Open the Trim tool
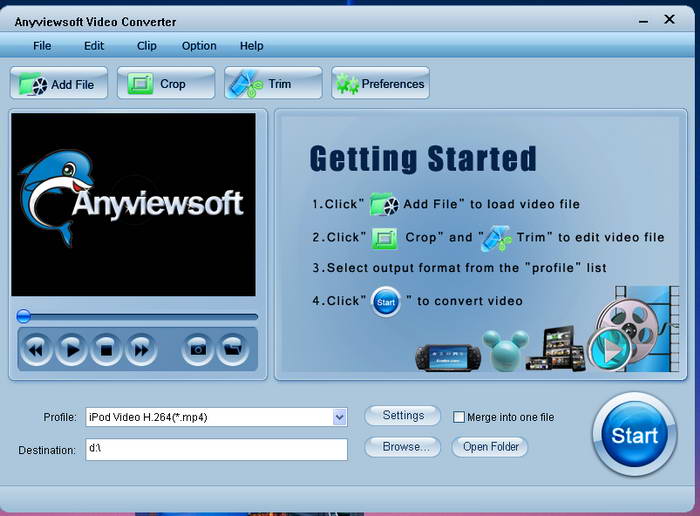This screenshot has height=516, width=700. (273, 84)
